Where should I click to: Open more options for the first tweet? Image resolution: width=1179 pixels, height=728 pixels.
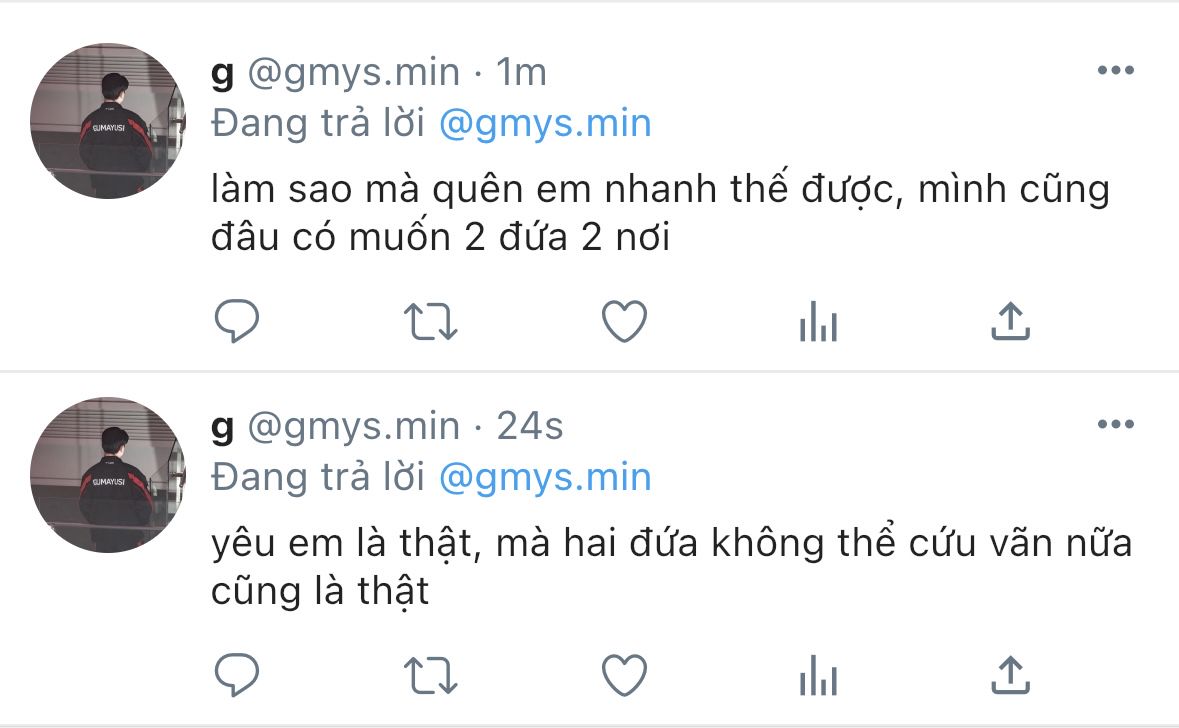click(1116, 70)
